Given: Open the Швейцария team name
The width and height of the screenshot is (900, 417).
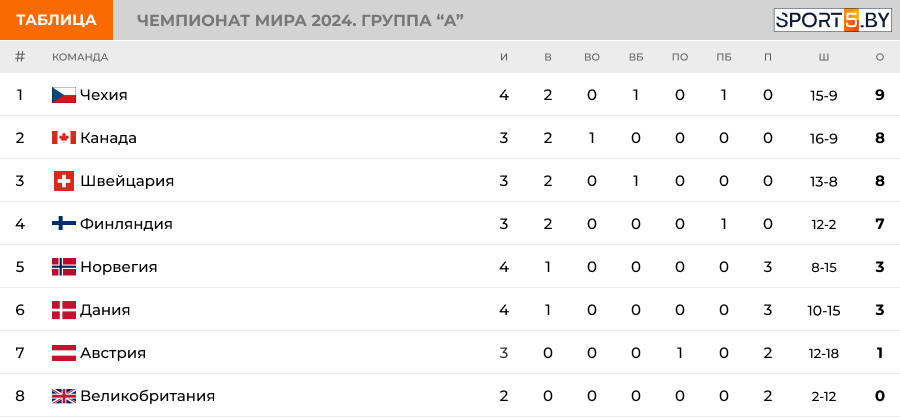Looking at the screenshot, I should coord(127,181).
